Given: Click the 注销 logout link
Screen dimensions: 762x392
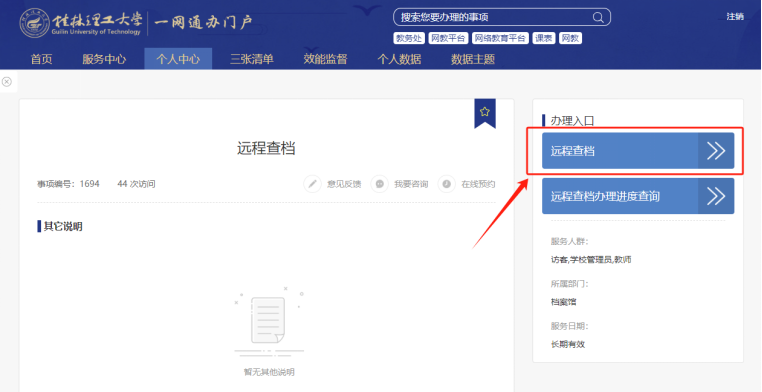Looking at the screenshot, I should 735,17.
